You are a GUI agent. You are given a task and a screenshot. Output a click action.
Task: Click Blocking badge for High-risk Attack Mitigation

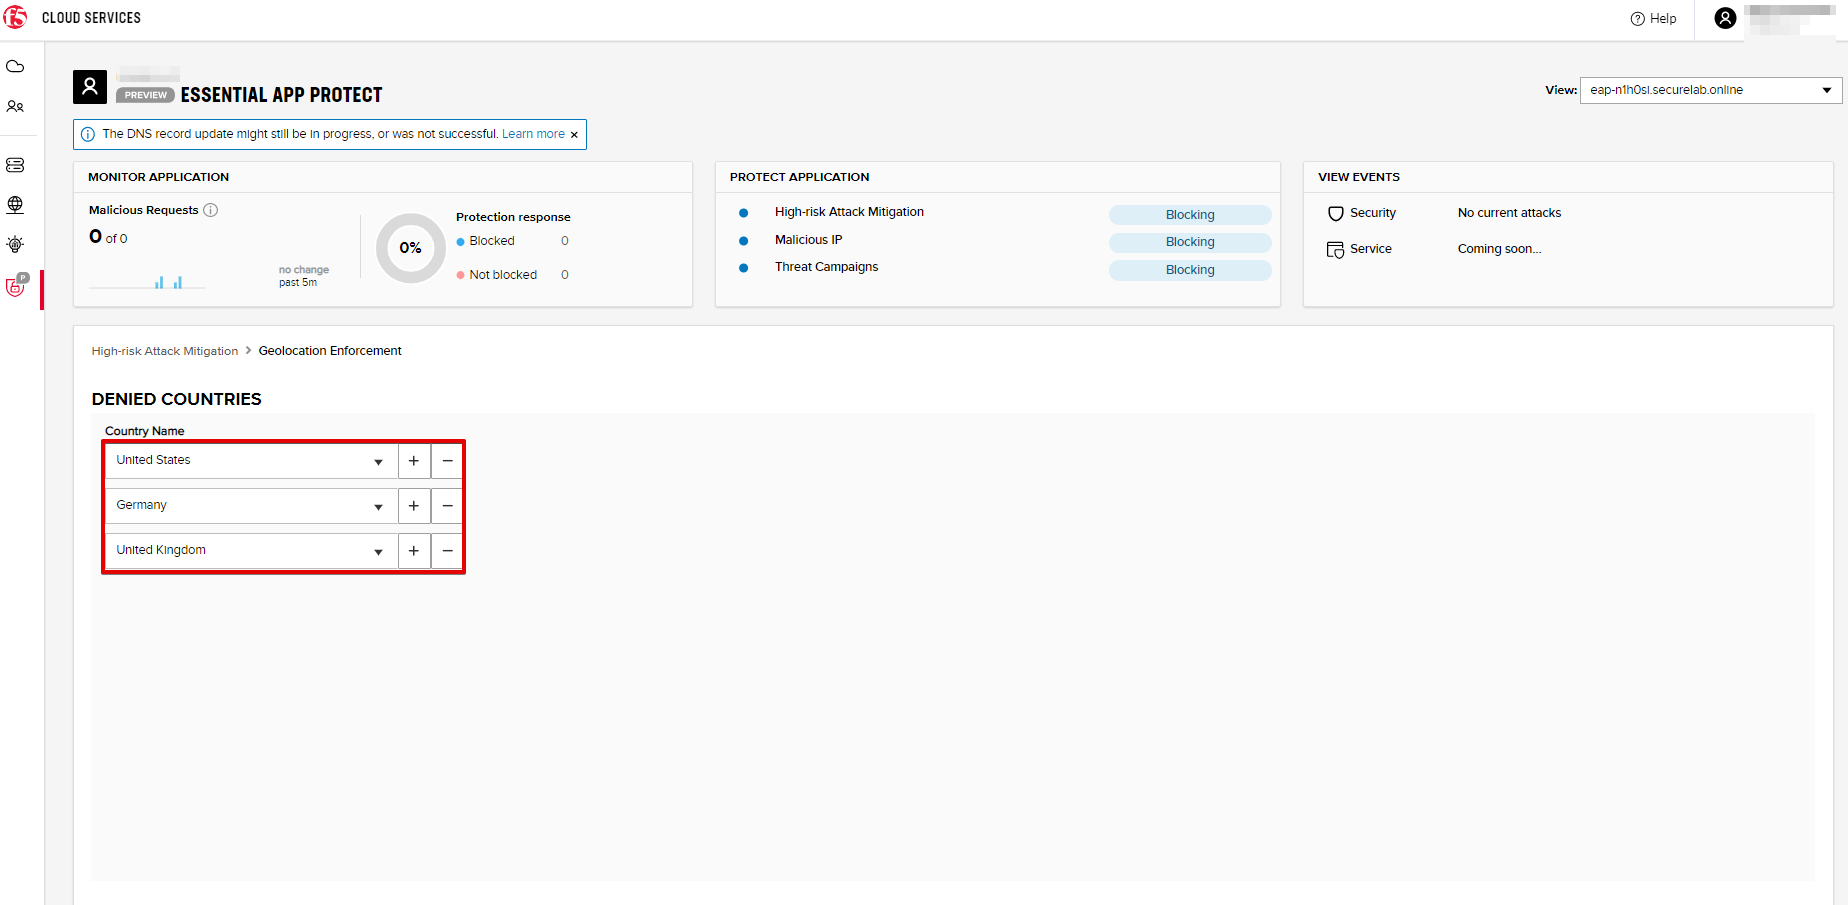coord(1190,215)
